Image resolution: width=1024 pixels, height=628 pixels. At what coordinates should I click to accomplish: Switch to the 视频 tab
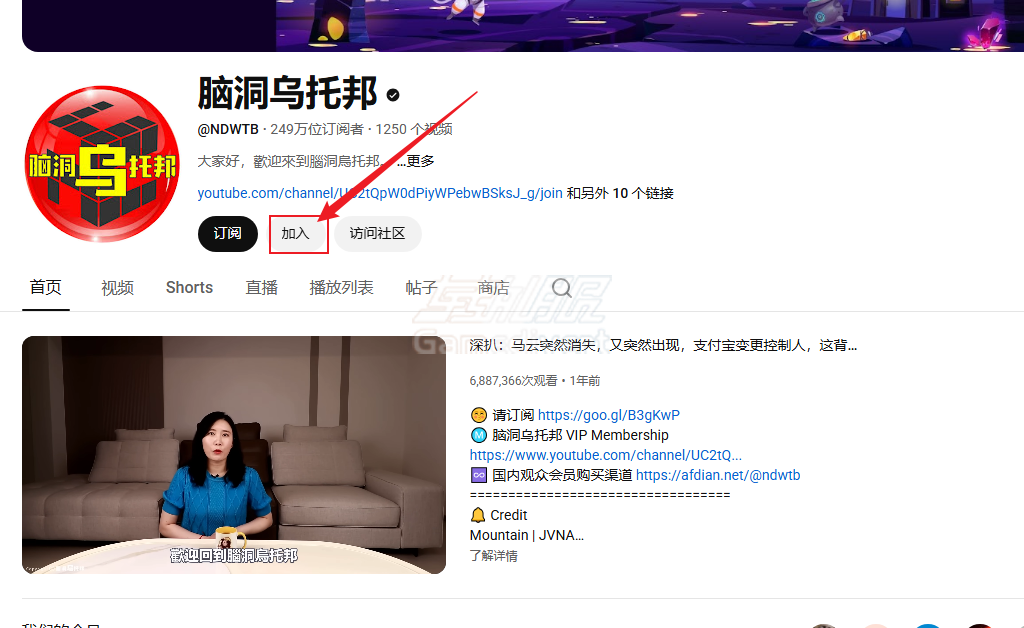tap(116, 287)
